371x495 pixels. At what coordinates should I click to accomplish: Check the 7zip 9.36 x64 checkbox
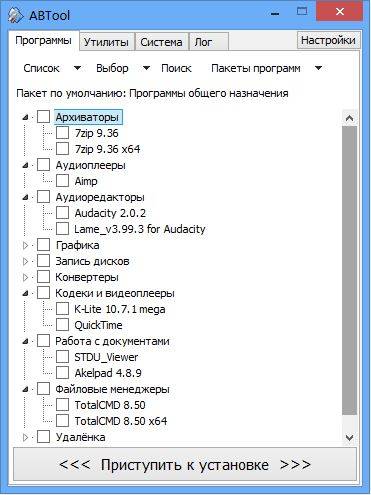[x=62, y=149]
